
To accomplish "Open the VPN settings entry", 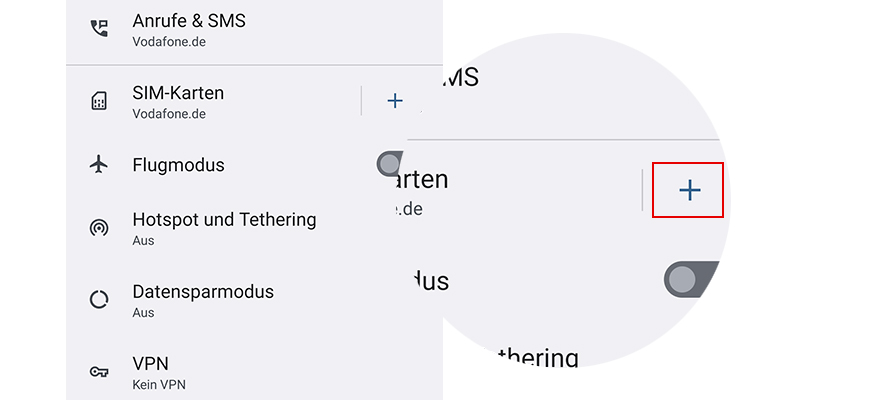I will [149, 363].
